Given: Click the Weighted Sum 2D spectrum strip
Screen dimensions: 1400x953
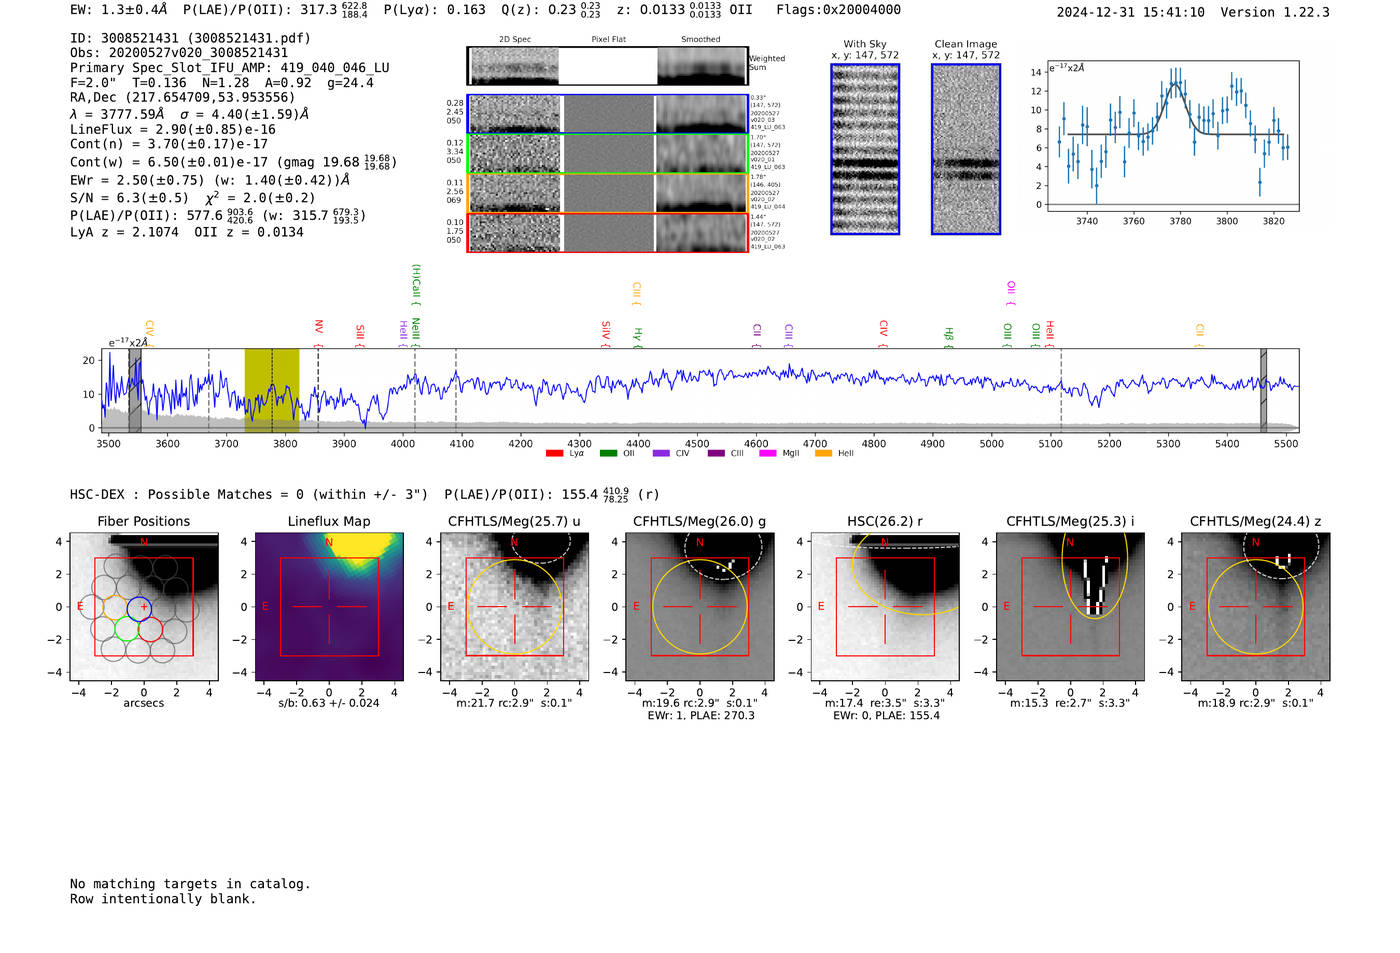Looking at the screenshot, I should [607, 66].
